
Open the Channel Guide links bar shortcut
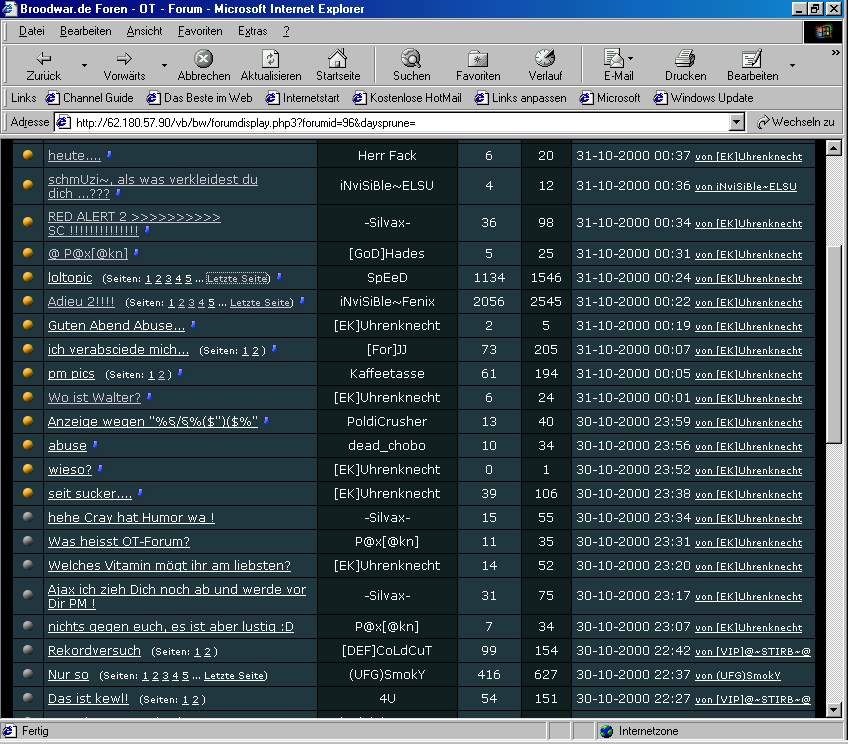click(x=89, y=98)
